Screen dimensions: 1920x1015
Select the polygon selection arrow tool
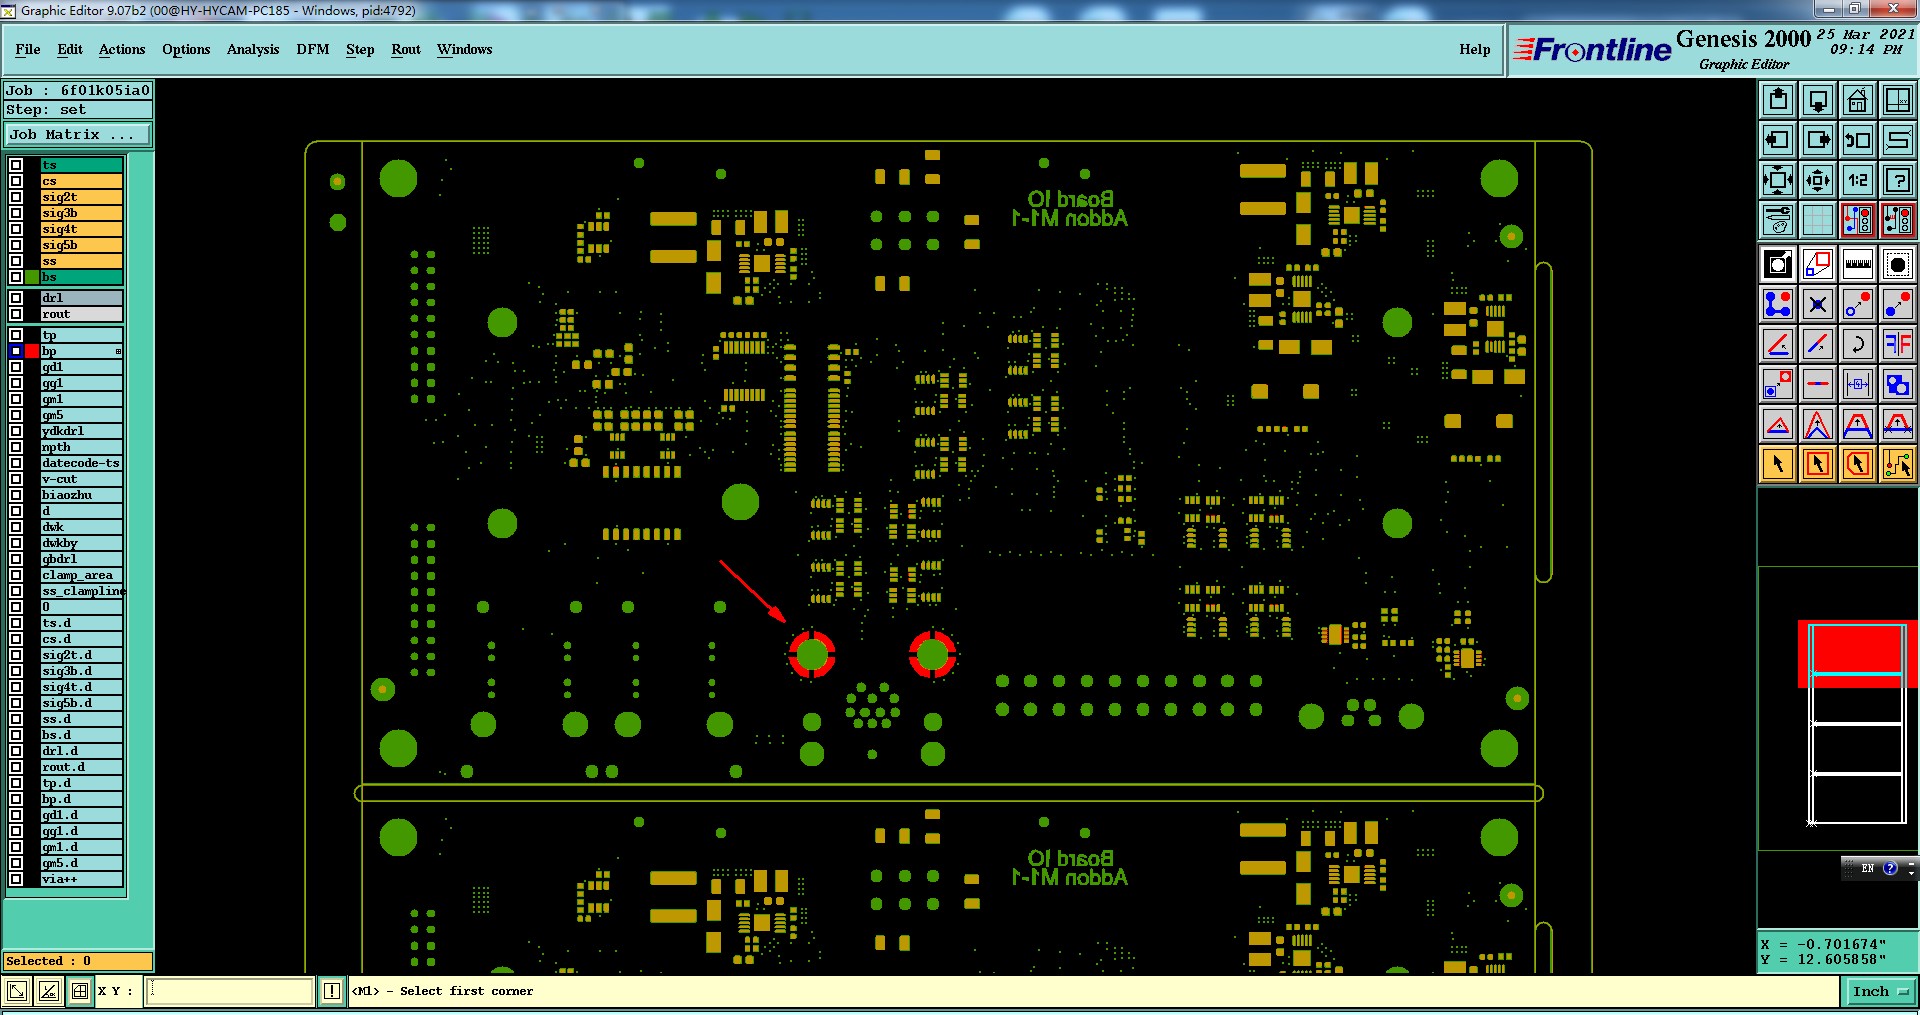[1858, 464]
